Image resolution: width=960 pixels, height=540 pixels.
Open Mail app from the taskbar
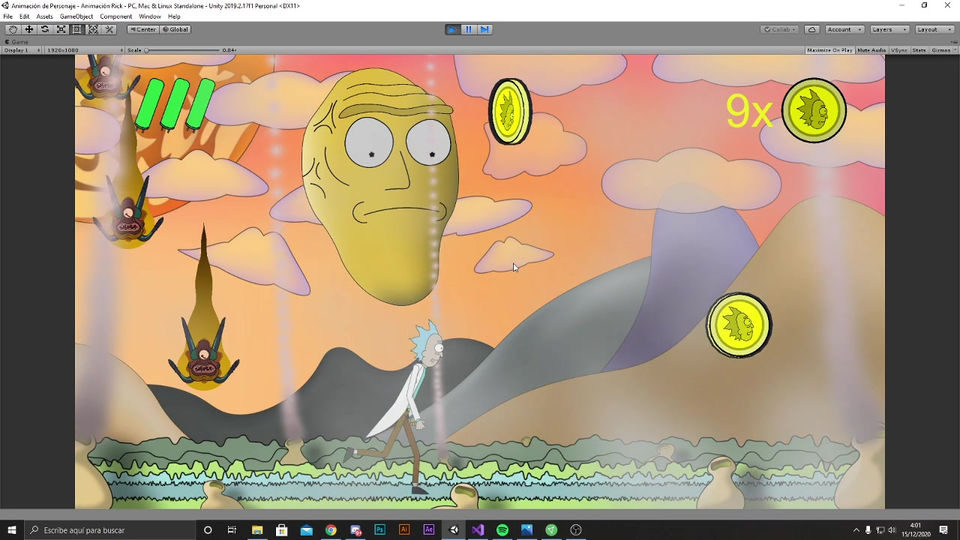(306, 530)
